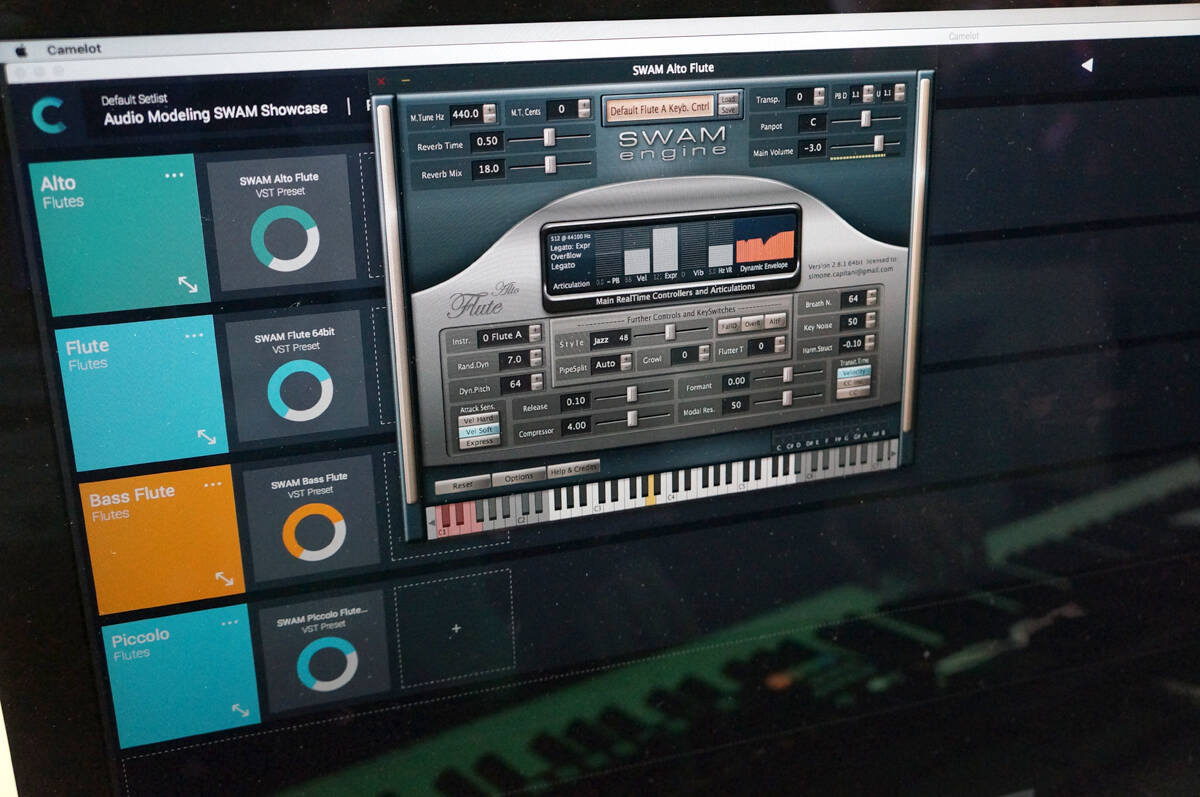This screenshot has height=797, width=1200.
Task: Open the Flute layer three-dot menu
Action: click(x=194, y=336)
